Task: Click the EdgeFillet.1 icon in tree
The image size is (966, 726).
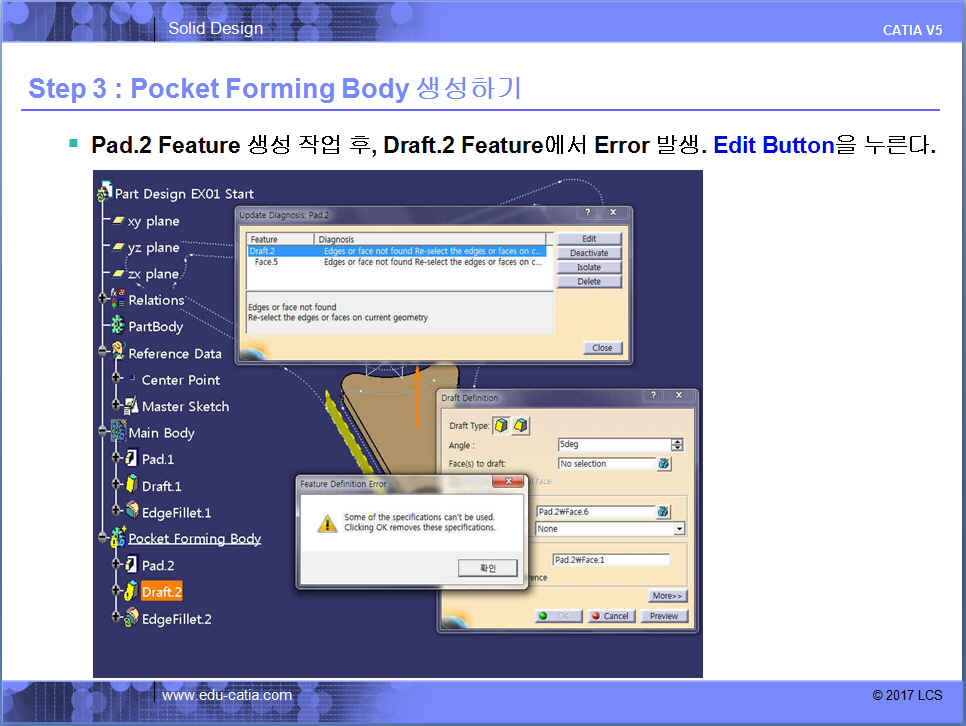Action: [x=130, y=512]
